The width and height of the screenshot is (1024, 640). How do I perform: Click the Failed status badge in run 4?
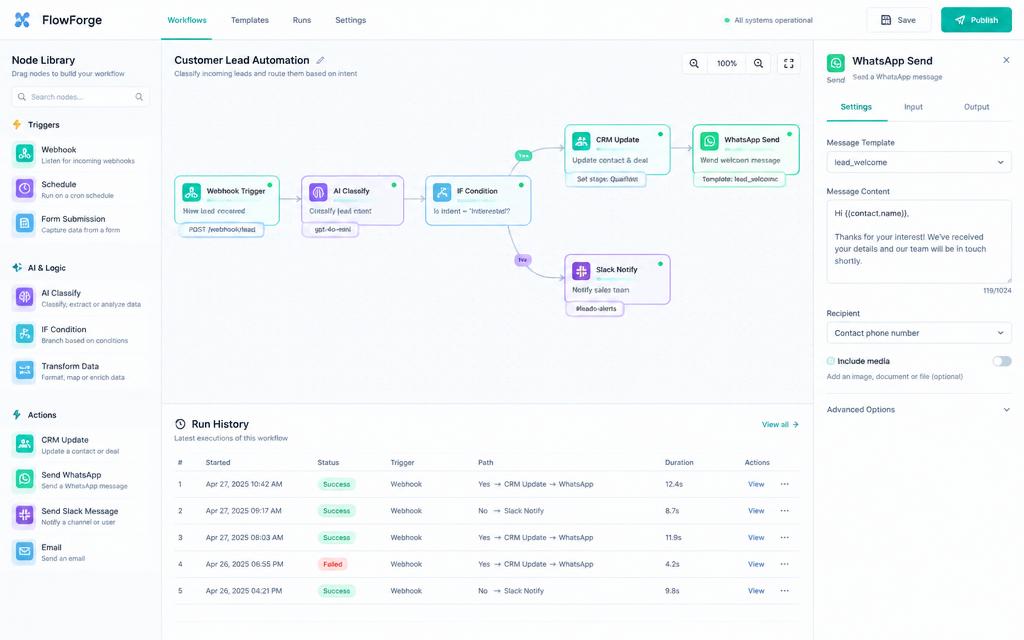click(x=332, y=564)
